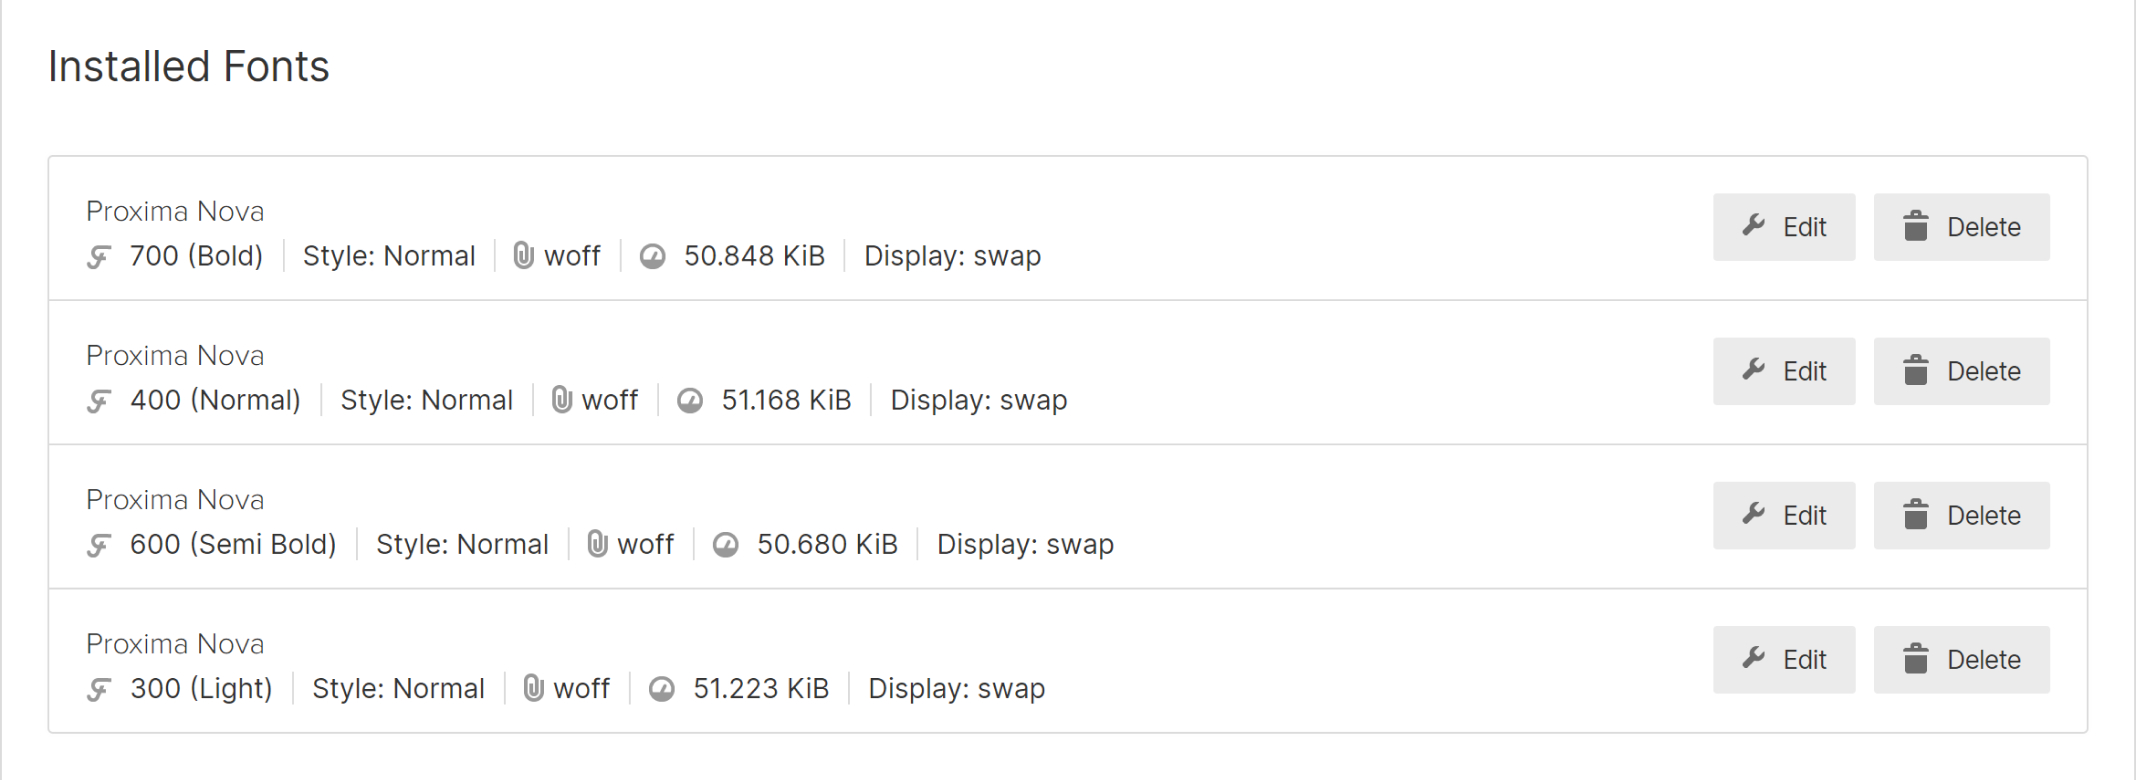Click the Proxima Nova name above 300 (Light)
The width and height of the screenshot is (2136, 780).
click(x=175, y=644)
